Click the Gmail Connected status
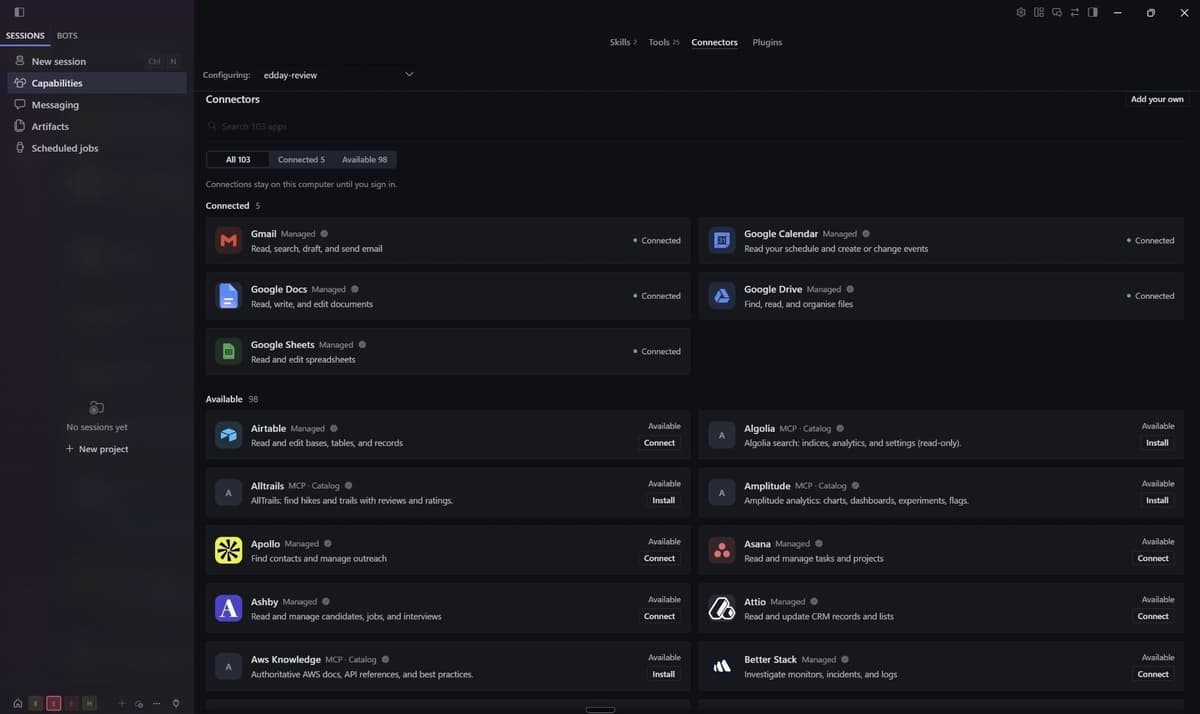The image size is (1200, 714). click(x=657, y=241)
